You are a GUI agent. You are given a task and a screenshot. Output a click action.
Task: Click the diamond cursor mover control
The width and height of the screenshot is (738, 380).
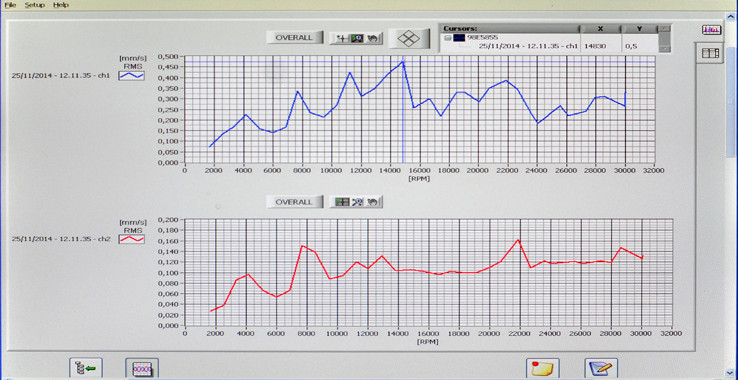point(409,38)
